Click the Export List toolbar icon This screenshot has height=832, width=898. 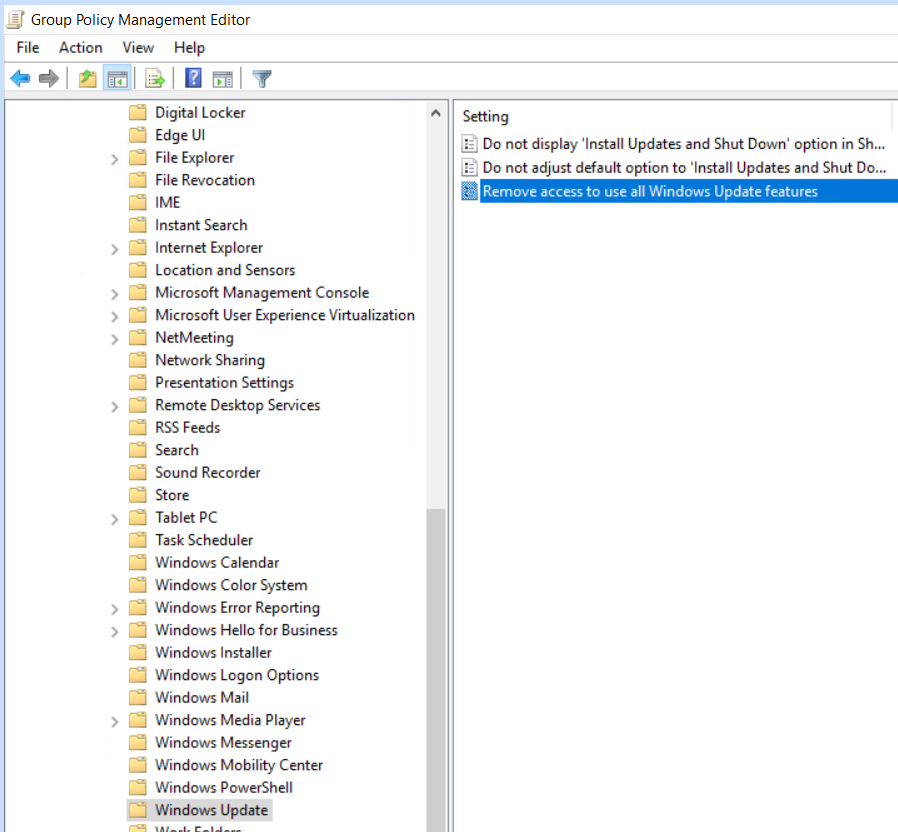coord(154,79)
